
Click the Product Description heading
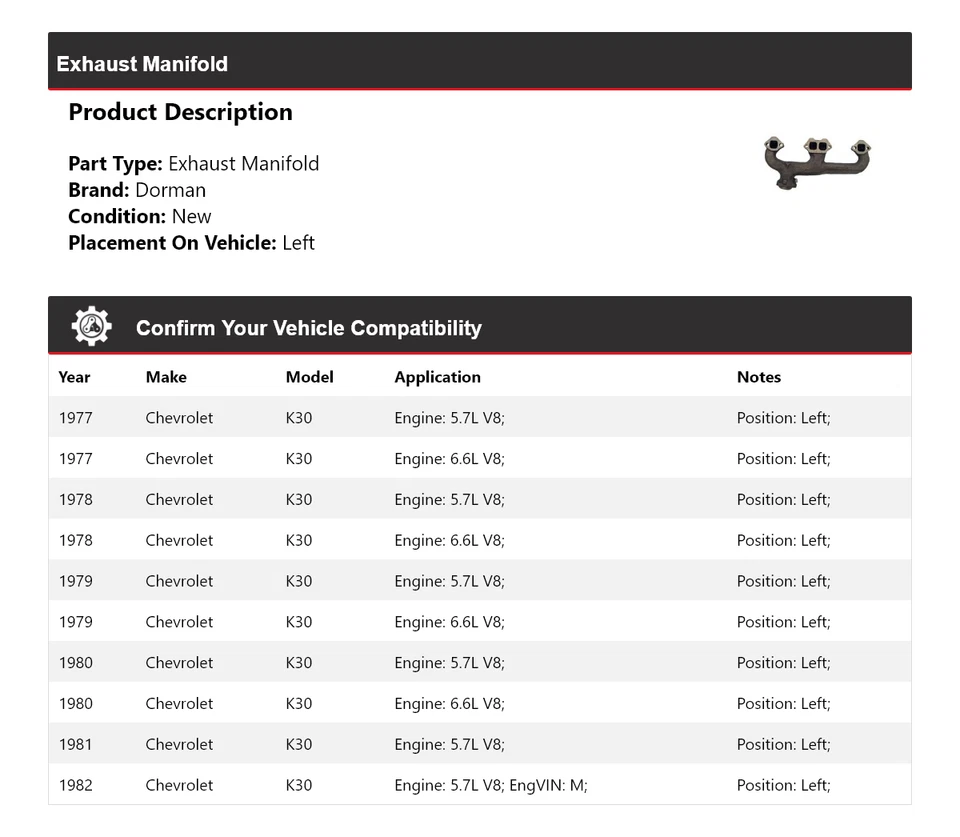coord(180,112)
